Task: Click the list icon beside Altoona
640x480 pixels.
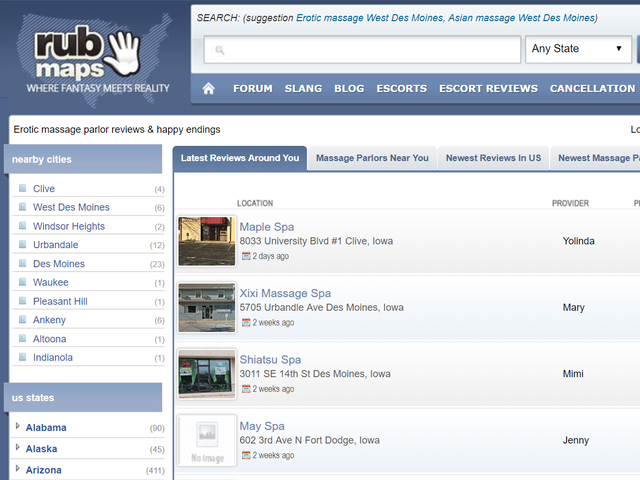Action: pyautogui.click(x=22, y=338)
